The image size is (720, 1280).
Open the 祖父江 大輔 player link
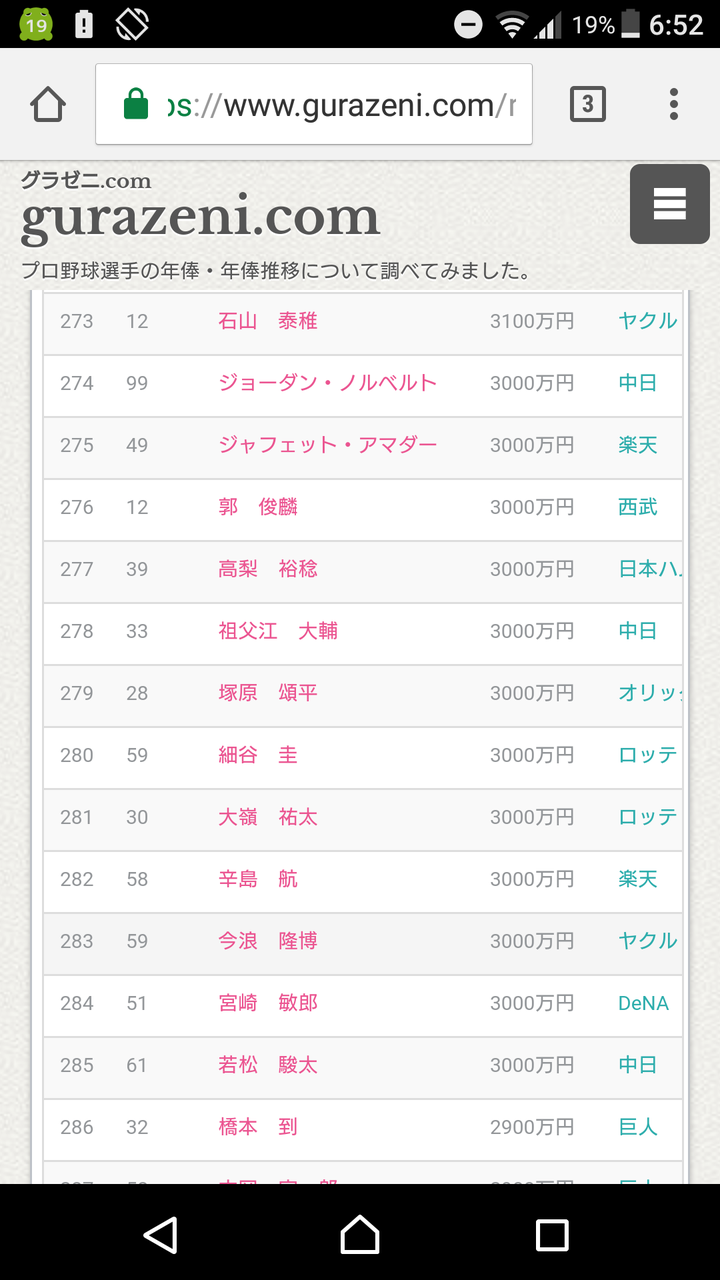coord(278,631)
